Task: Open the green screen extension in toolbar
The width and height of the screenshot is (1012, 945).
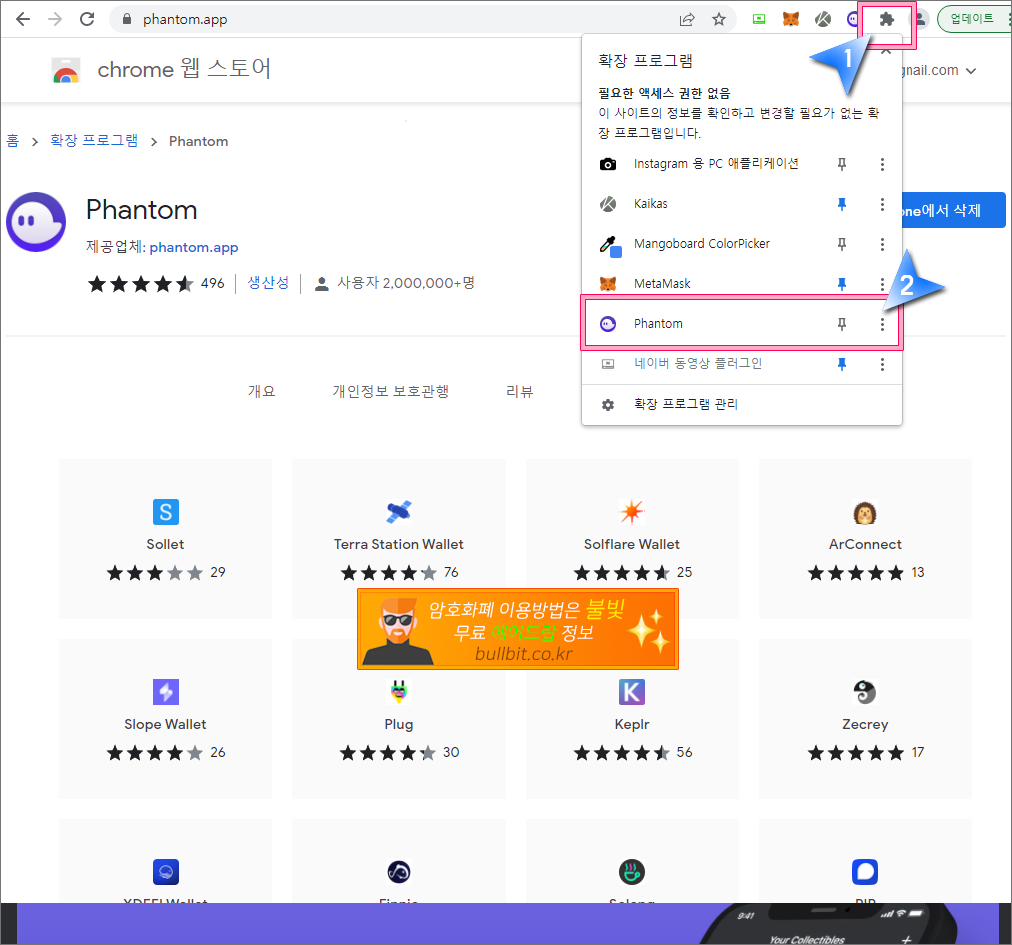Action: pos(759,19)
